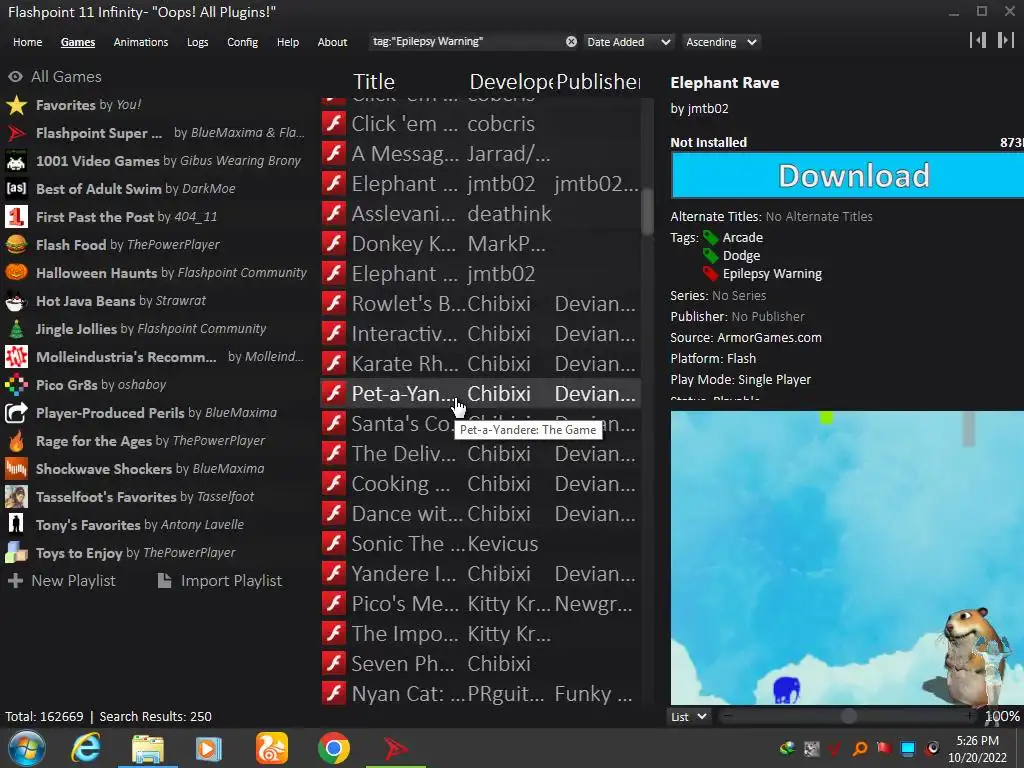Click the Hot Java Beans coffee icon

tap(16, 301)
